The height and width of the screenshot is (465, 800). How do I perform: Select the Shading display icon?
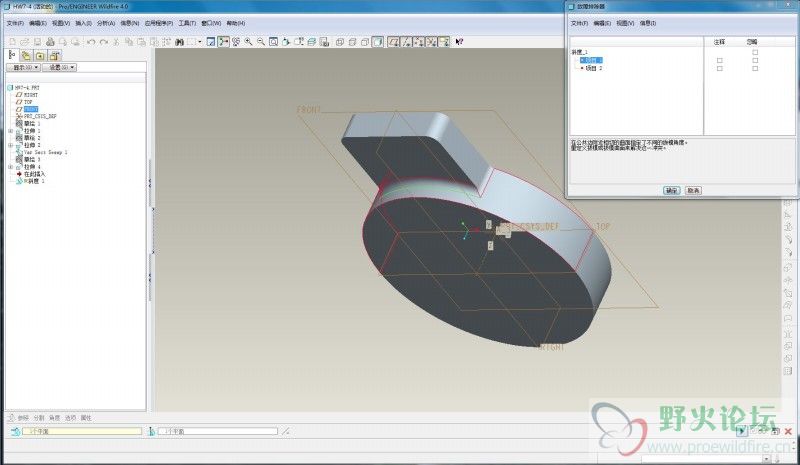point(378,42)
